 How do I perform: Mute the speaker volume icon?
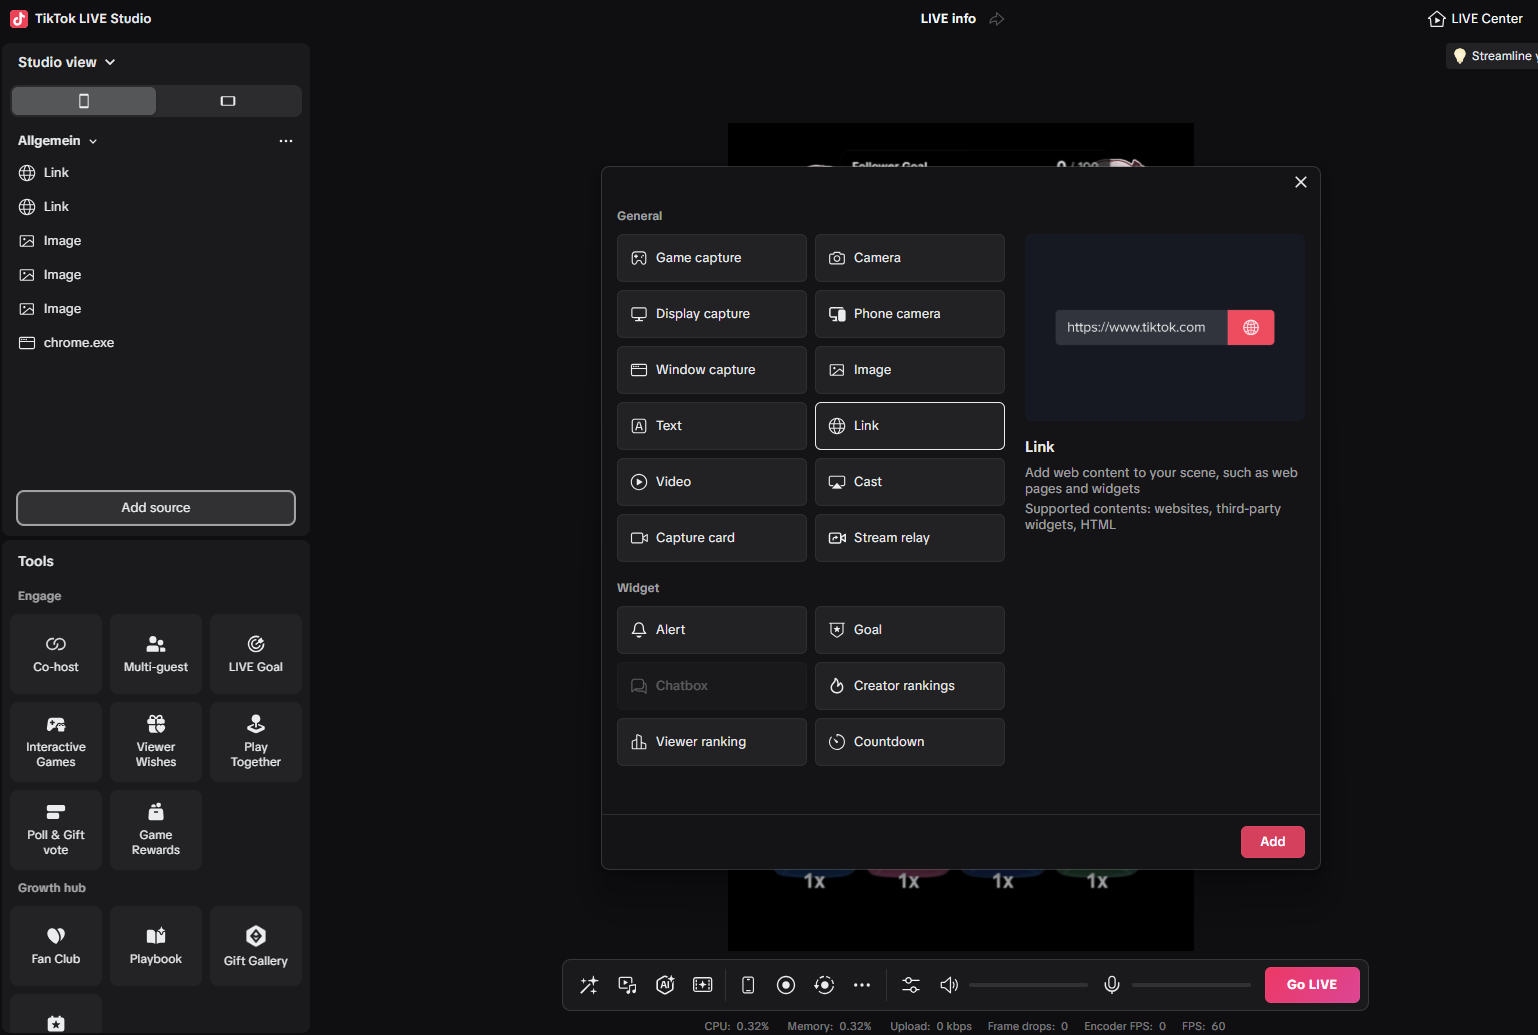[949, 985]
